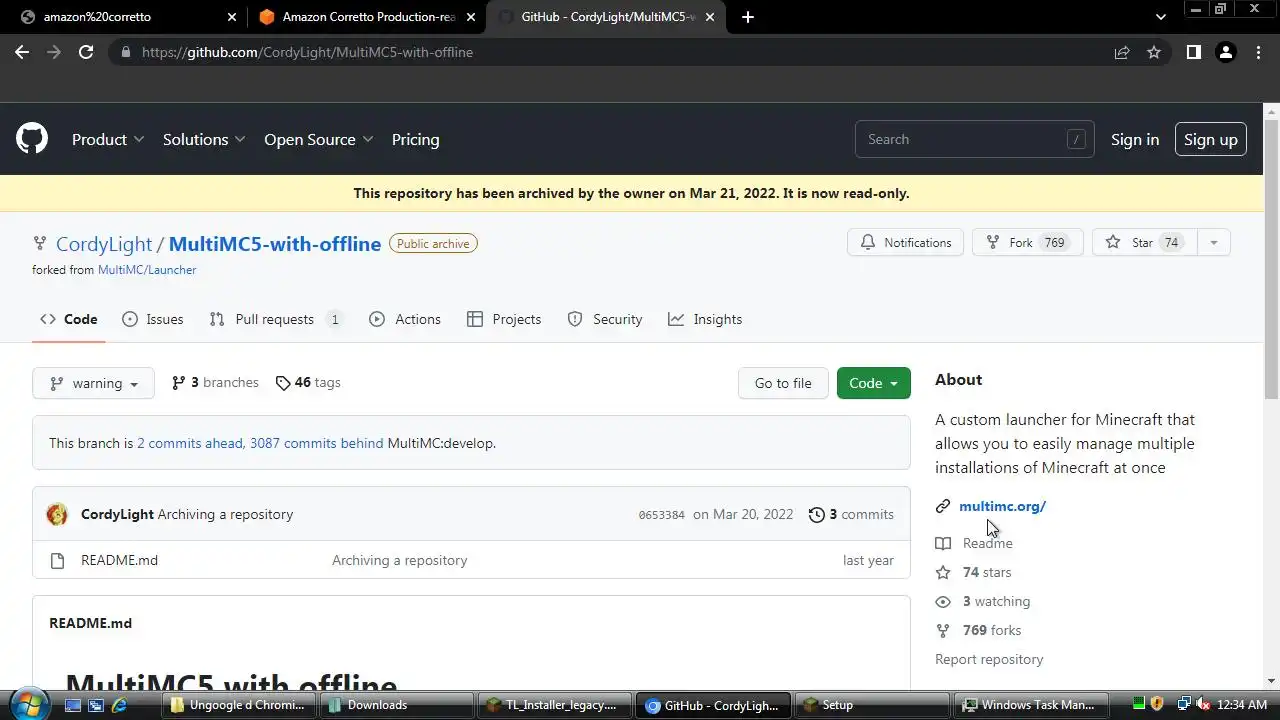This screenshot has width=1280, height=720.
Task: Click the Show Desktop quick launch icon
Action: 73,705
